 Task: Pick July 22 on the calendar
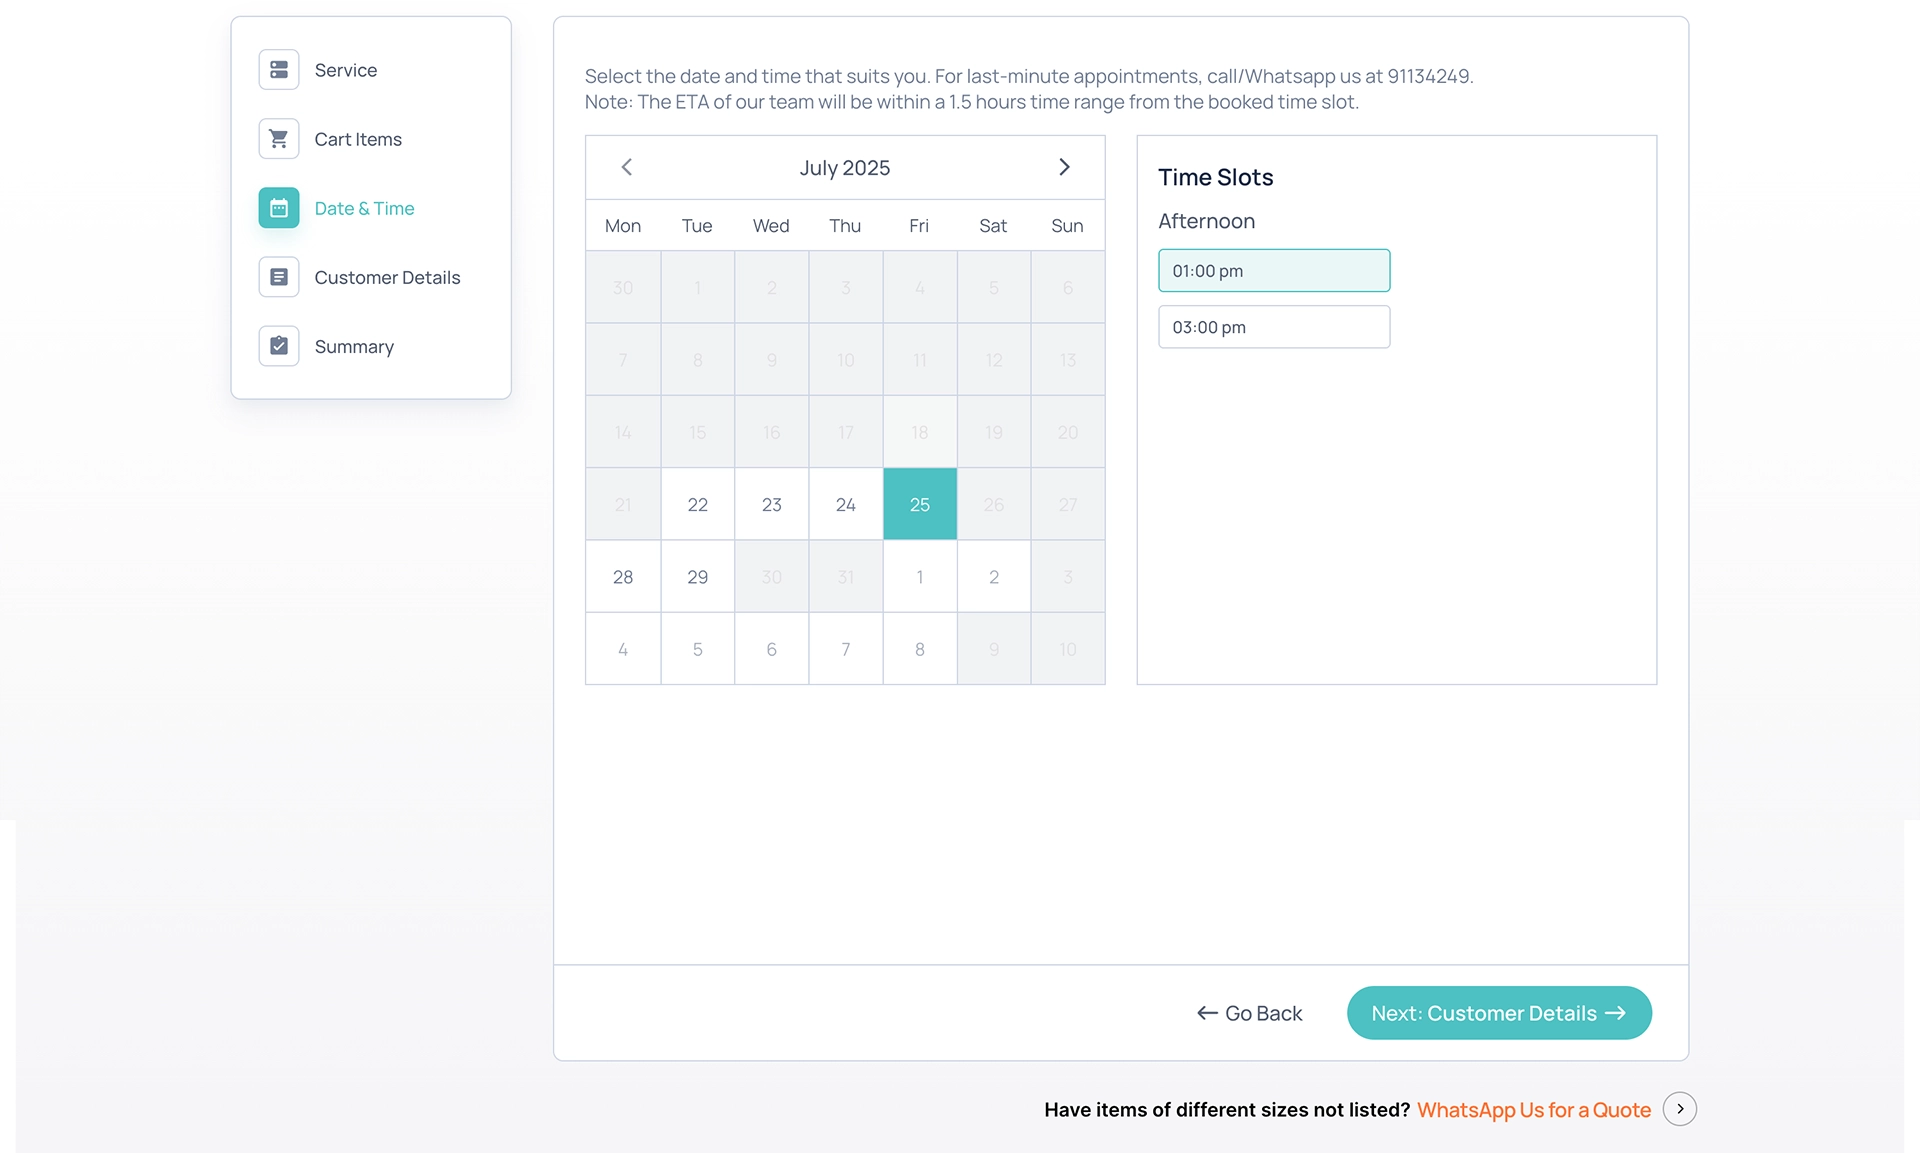tap(698, 505)
